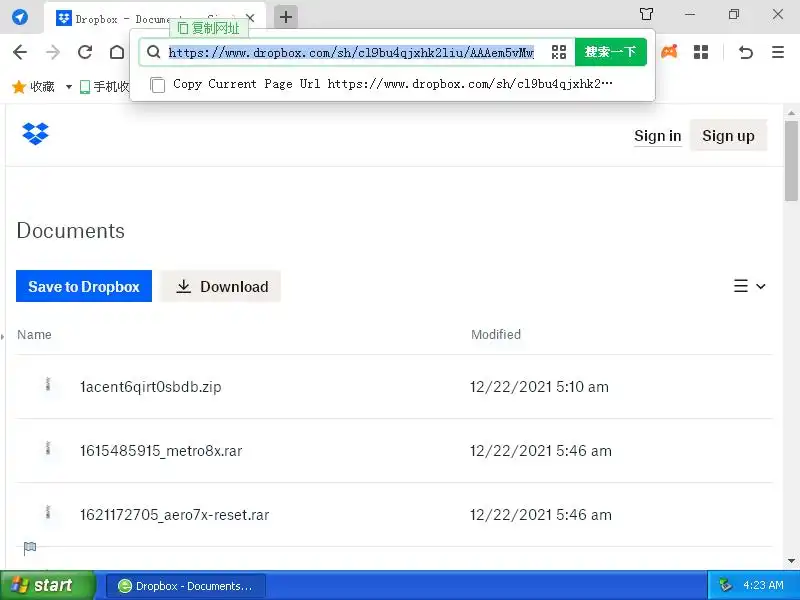Click the Dropbox logo on the page
The image size is (800, 600).
click(35, 134)
